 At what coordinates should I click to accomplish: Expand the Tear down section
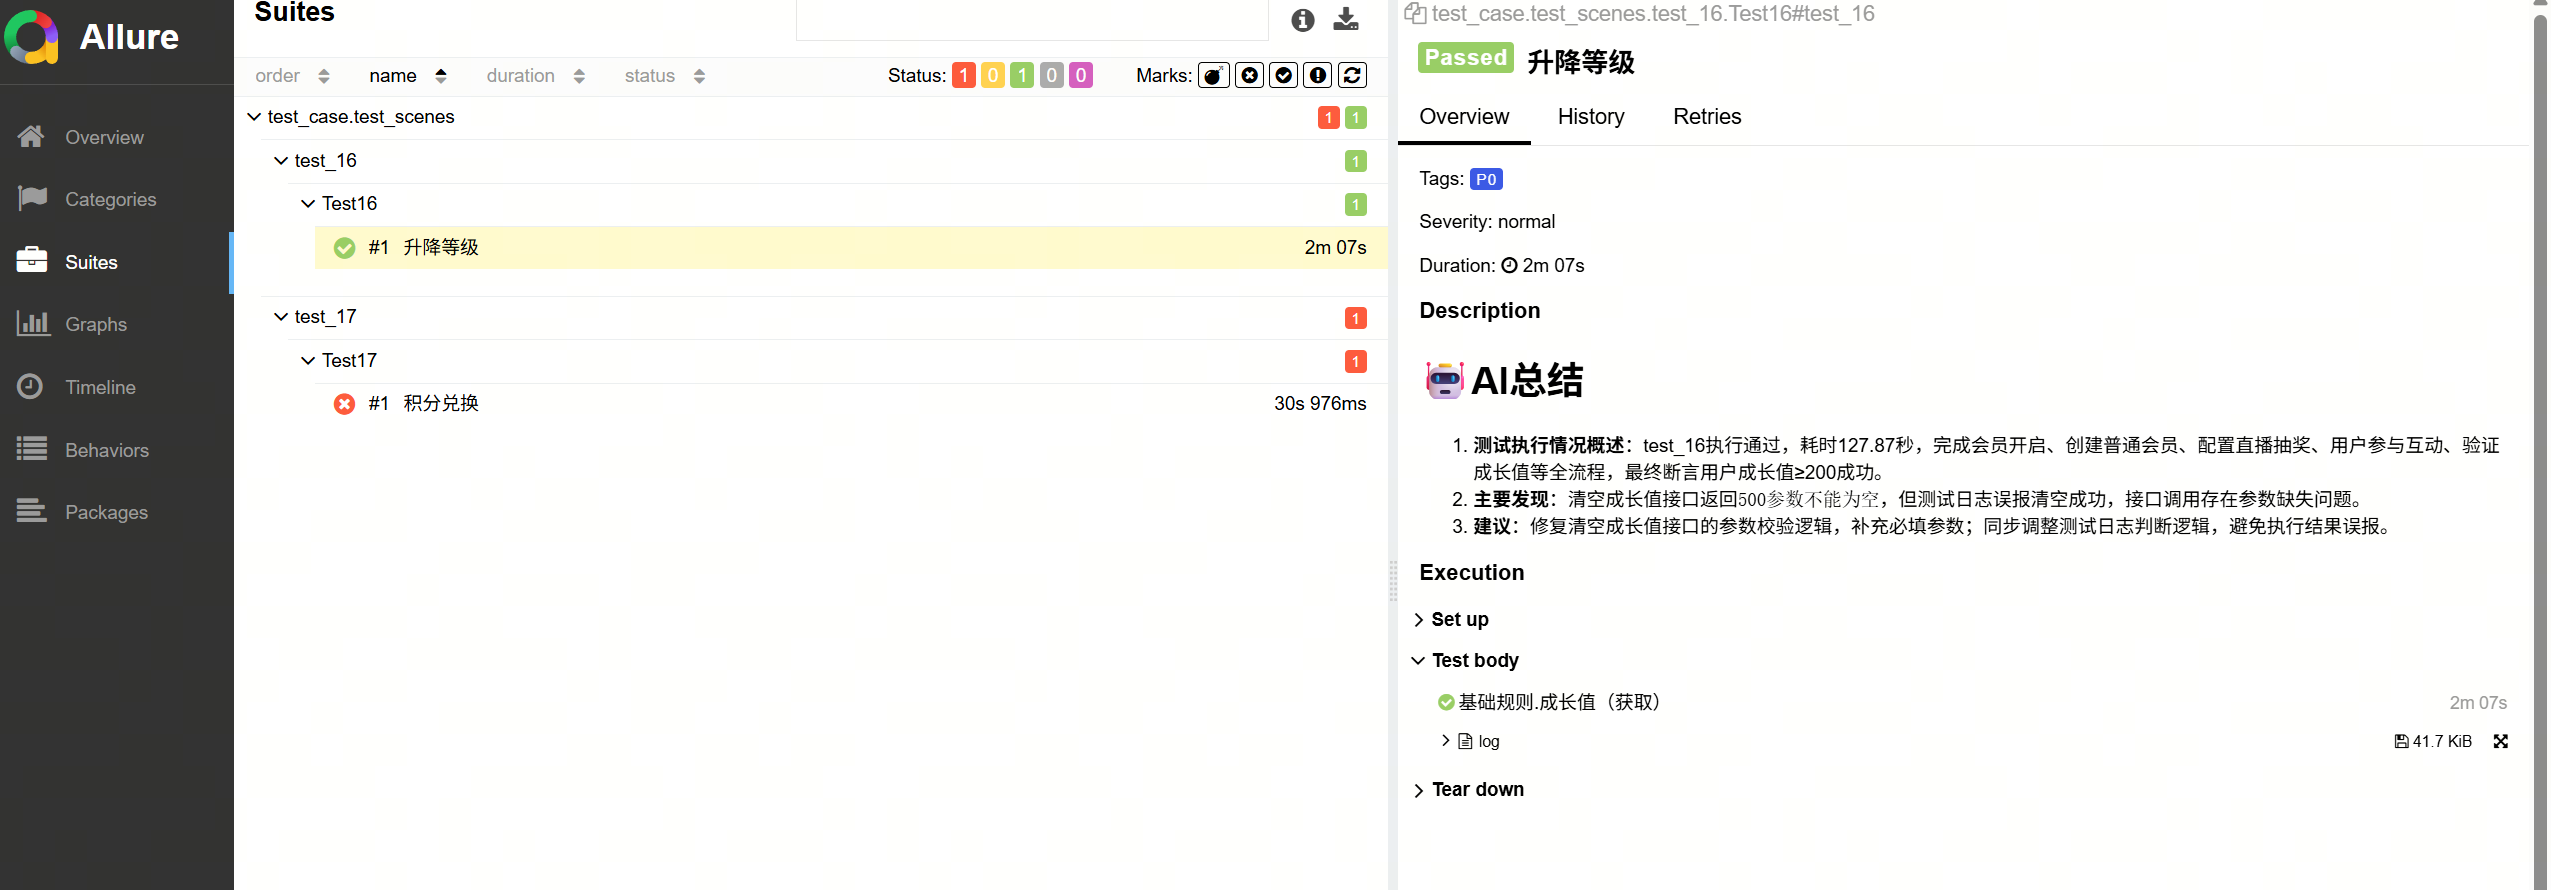pos(1476,789)
